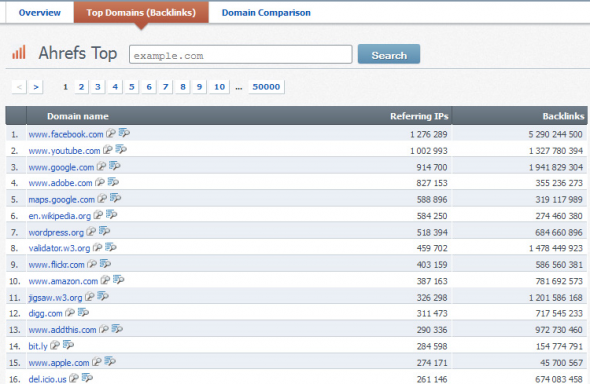
Task: Click gray magnifier icon beside www.adobe.com
Action: (x=100, y=182)
